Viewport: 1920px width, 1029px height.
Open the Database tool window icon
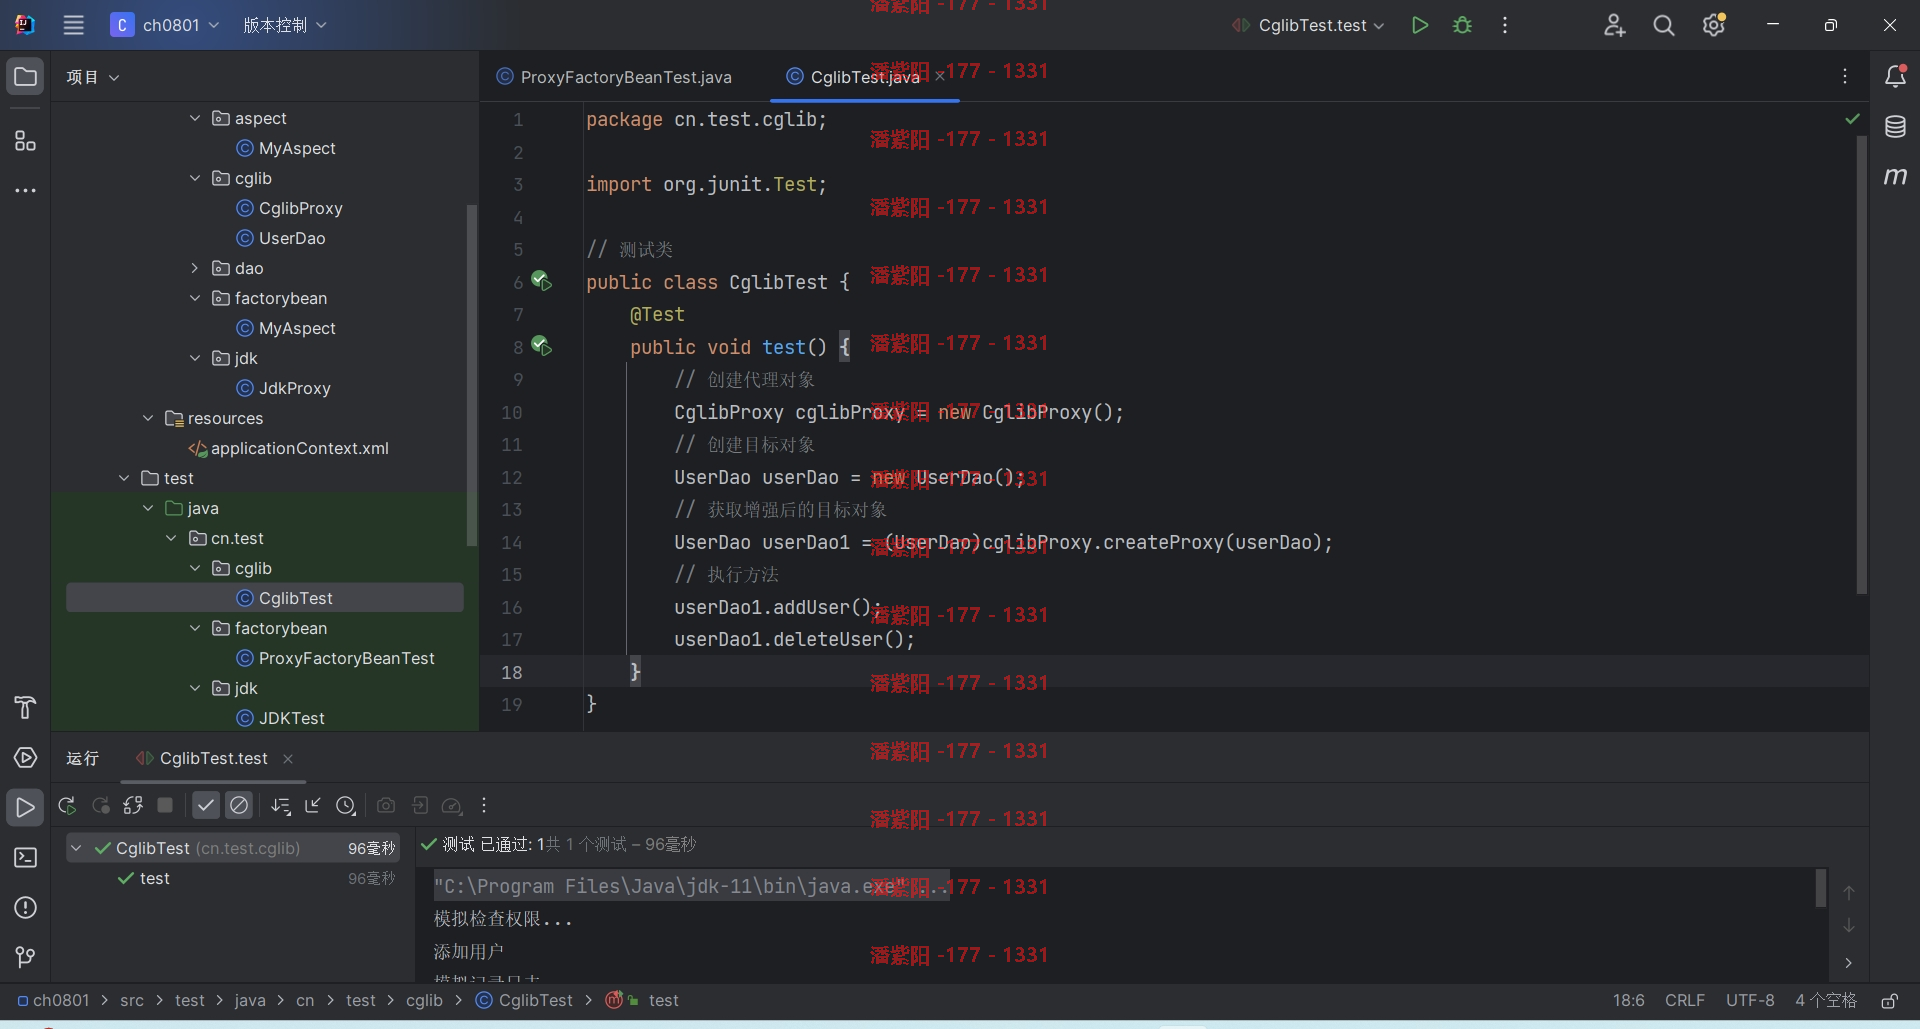coord(1895,127)
